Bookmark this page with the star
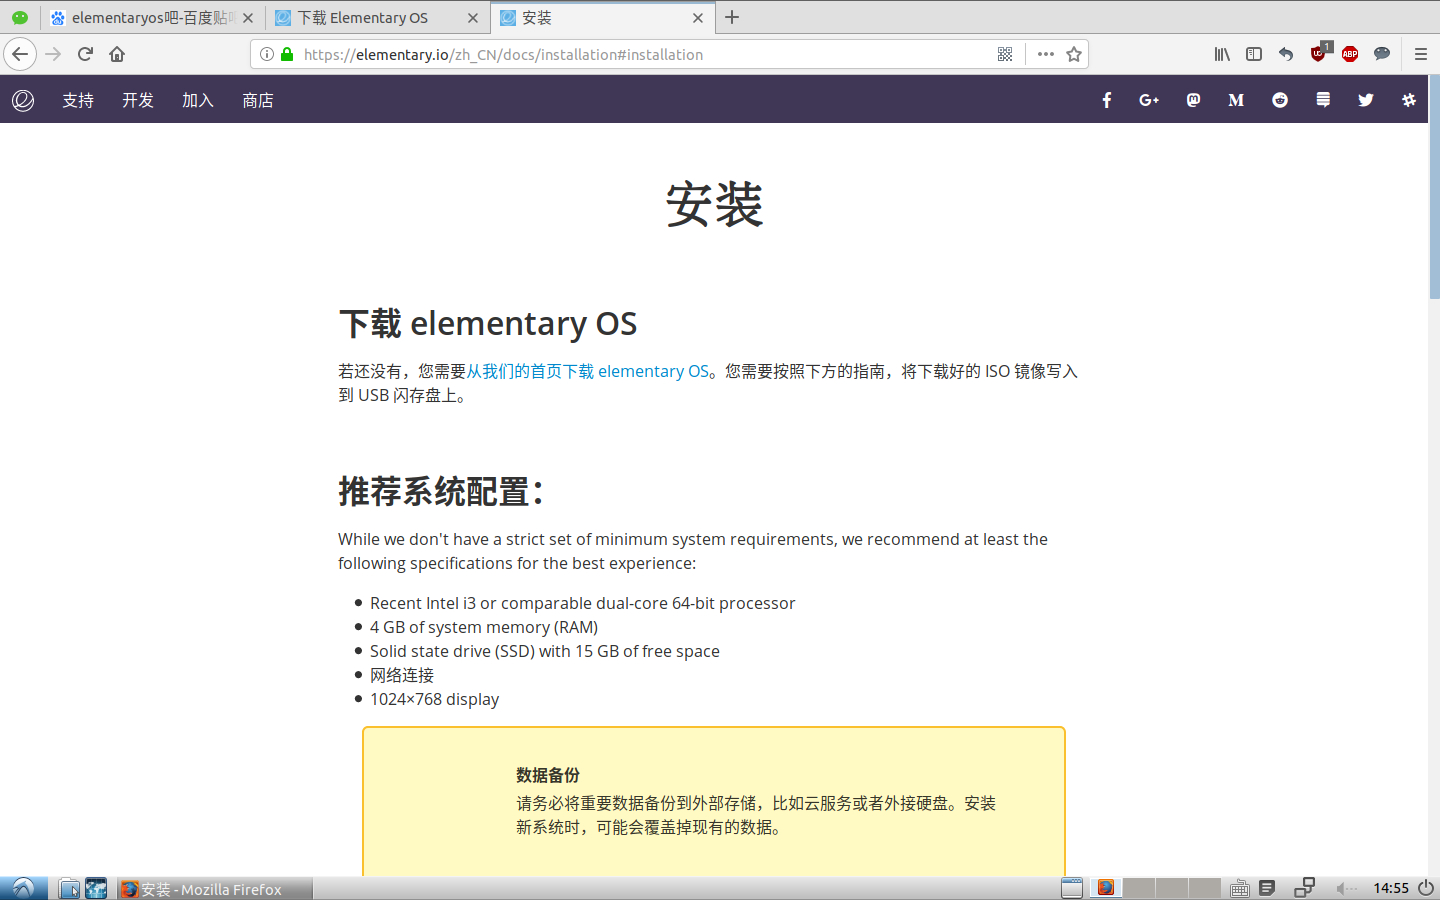Screen dimensions: 1440x900 pyautogui.click(x=1074, y=54)
